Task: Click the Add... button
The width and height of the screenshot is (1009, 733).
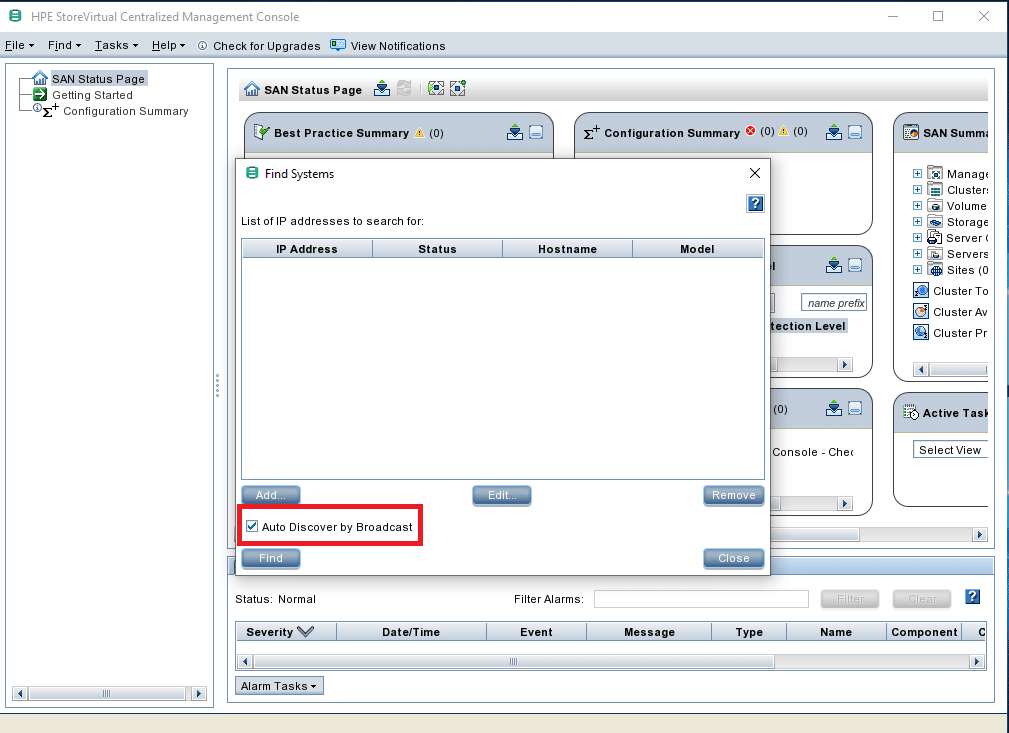Action: tap(270, 495)
